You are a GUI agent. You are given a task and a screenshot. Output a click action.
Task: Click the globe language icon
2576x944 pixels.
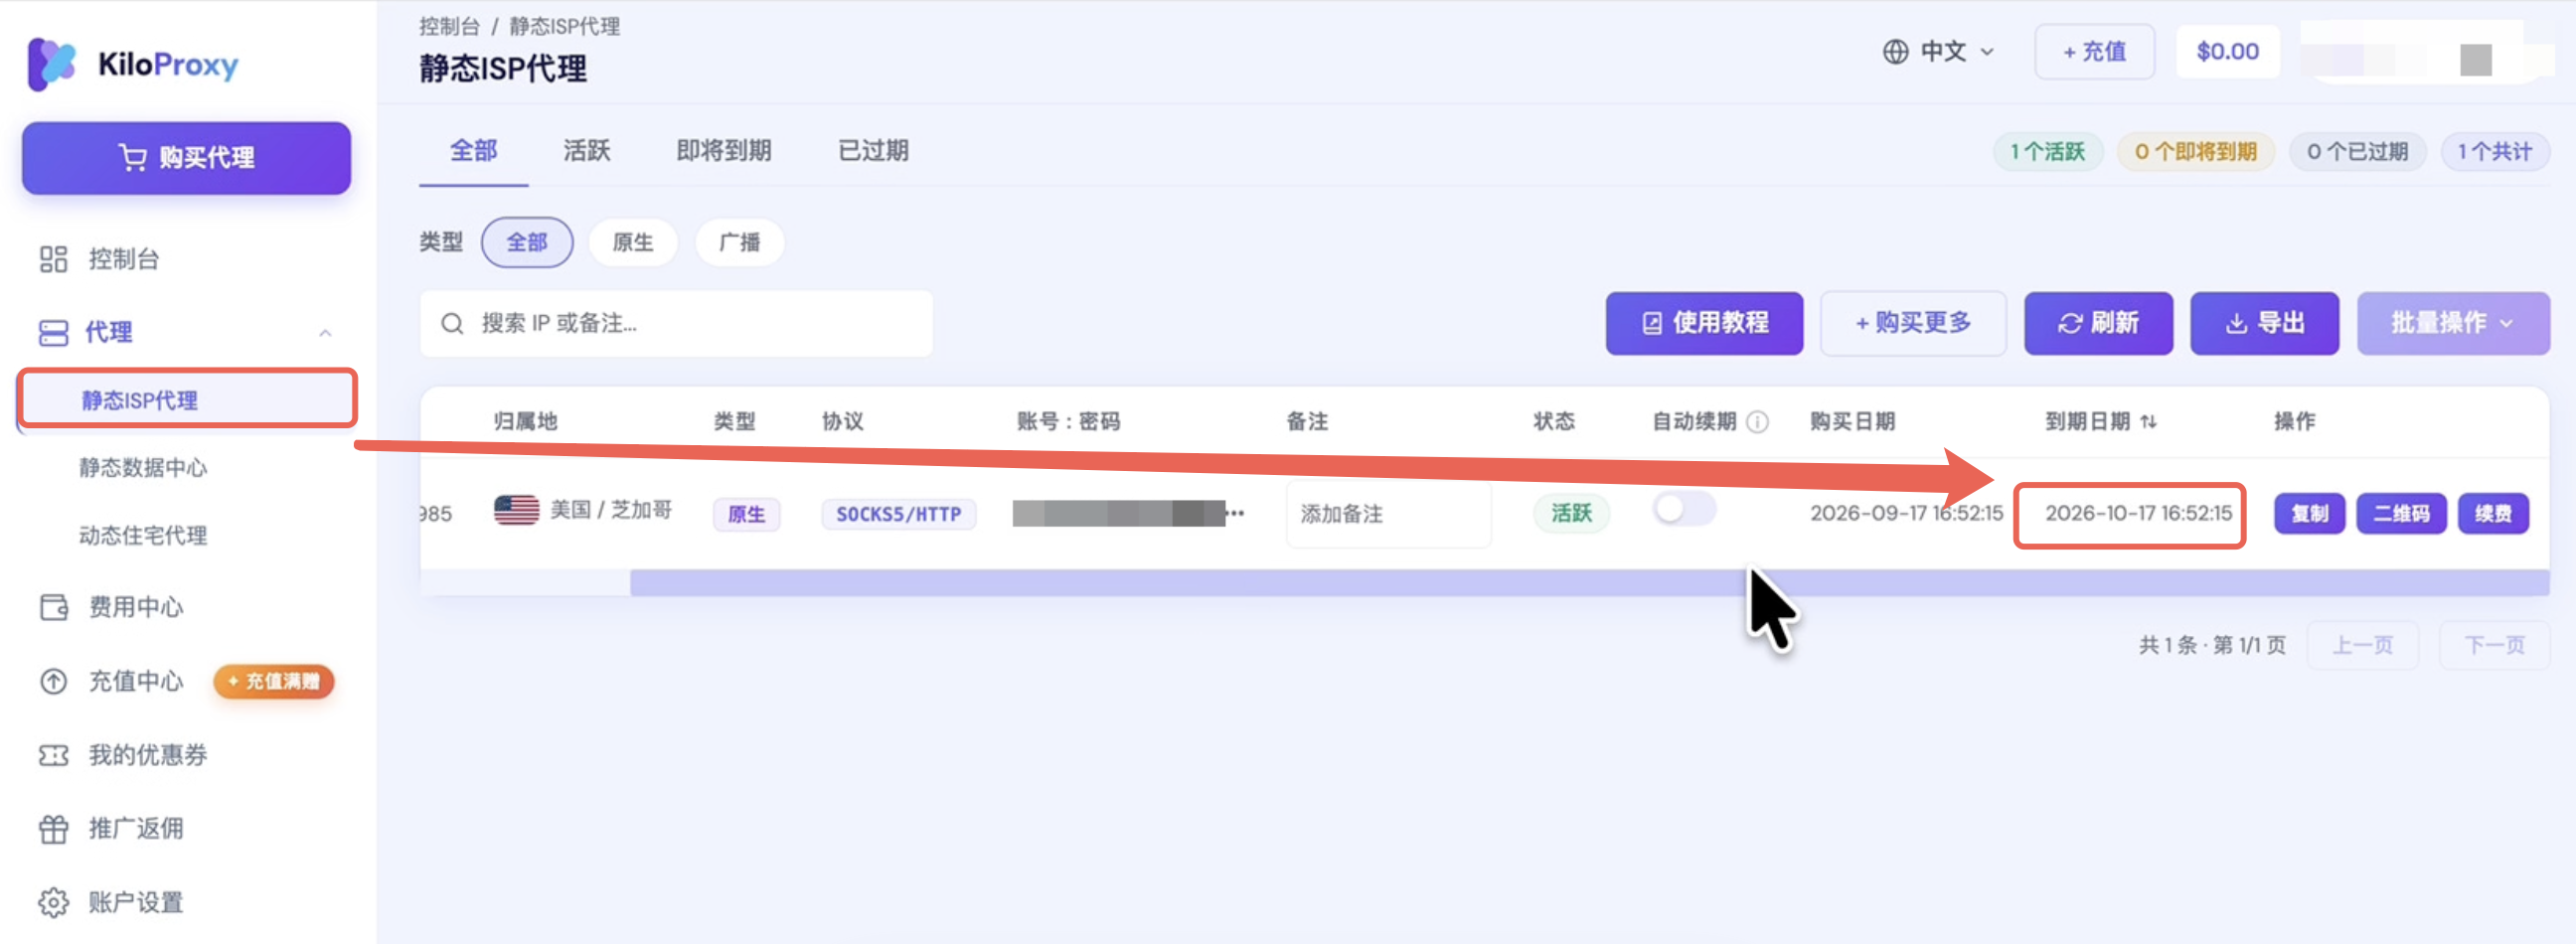[x=1895, y=51]
